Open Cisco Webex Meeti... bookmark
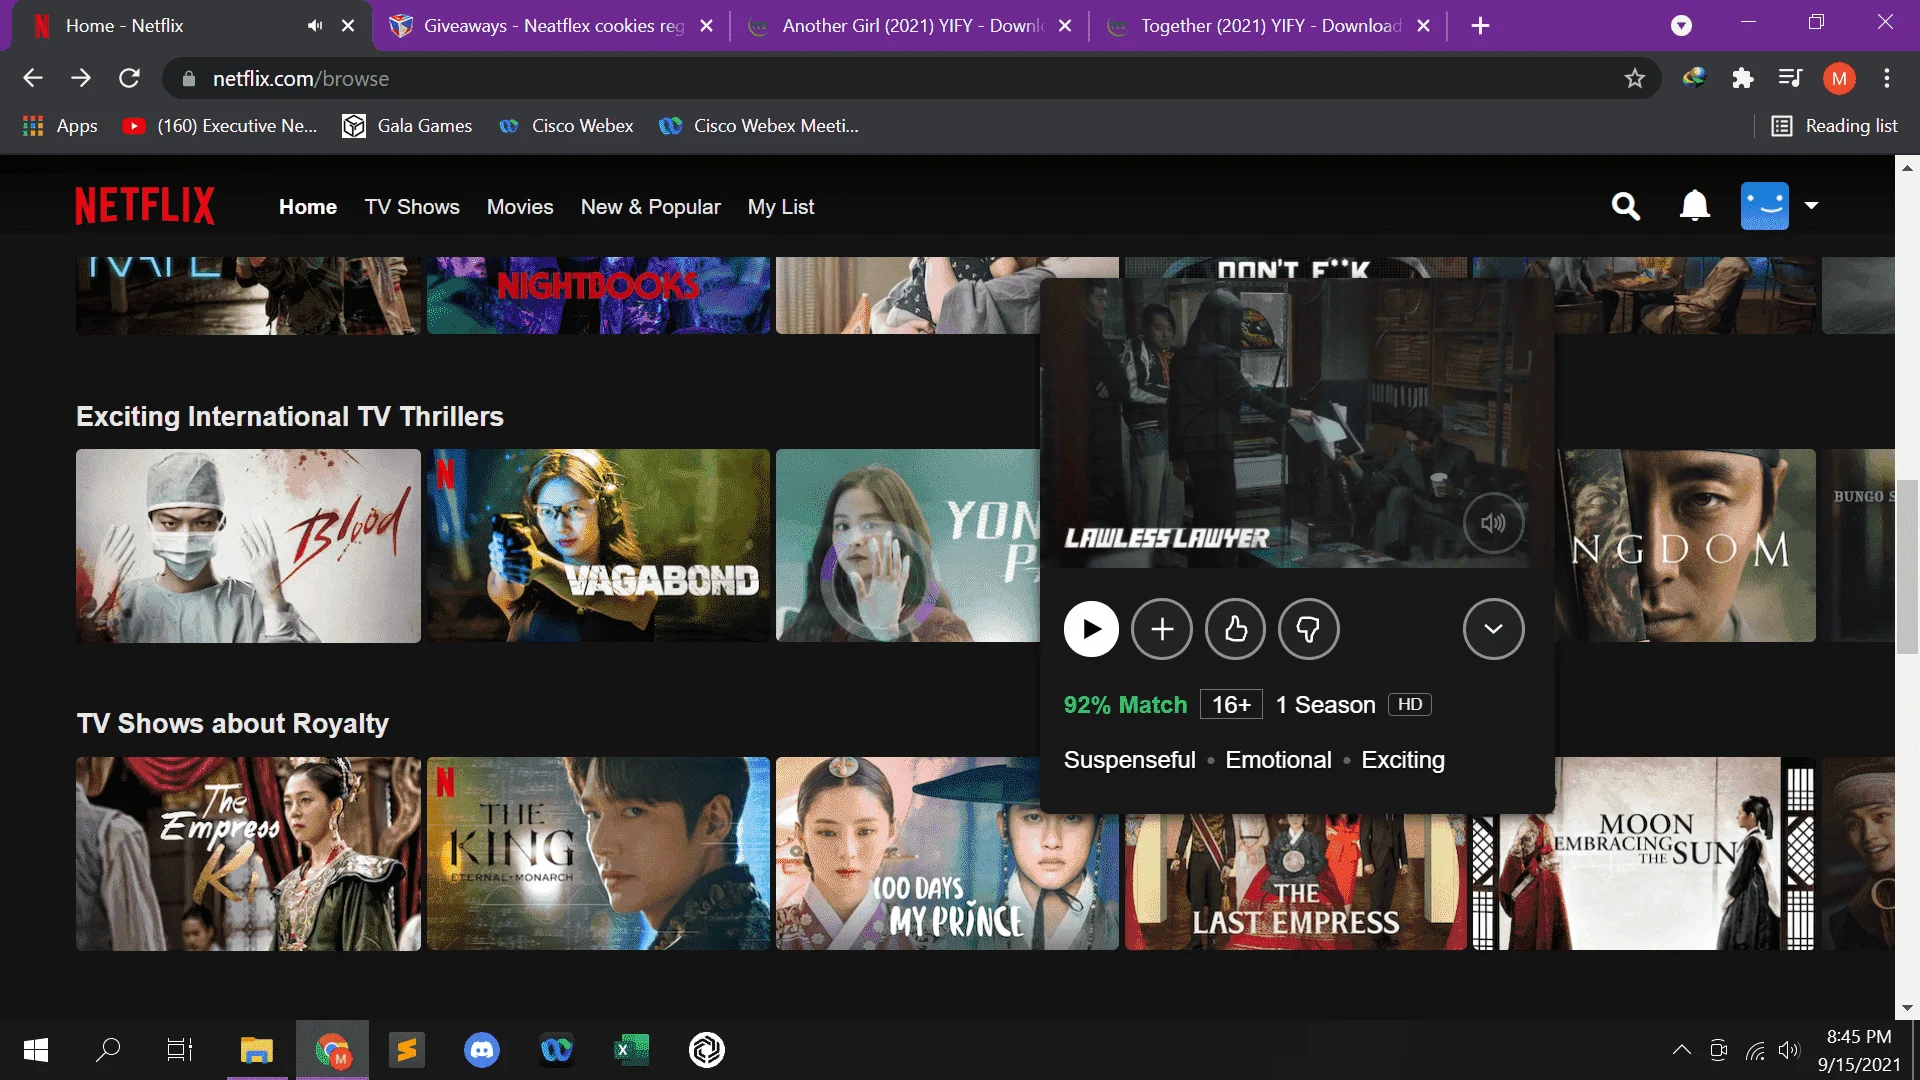Image resolution: width=1920 pixels, height=1080 pixels. (x=759, y=126)
